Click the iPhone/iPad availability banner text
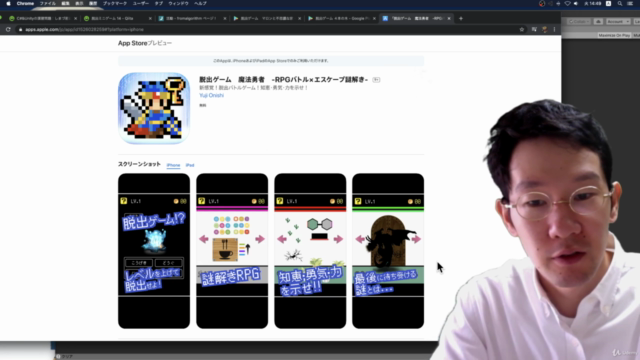 (x=271, y=61)
